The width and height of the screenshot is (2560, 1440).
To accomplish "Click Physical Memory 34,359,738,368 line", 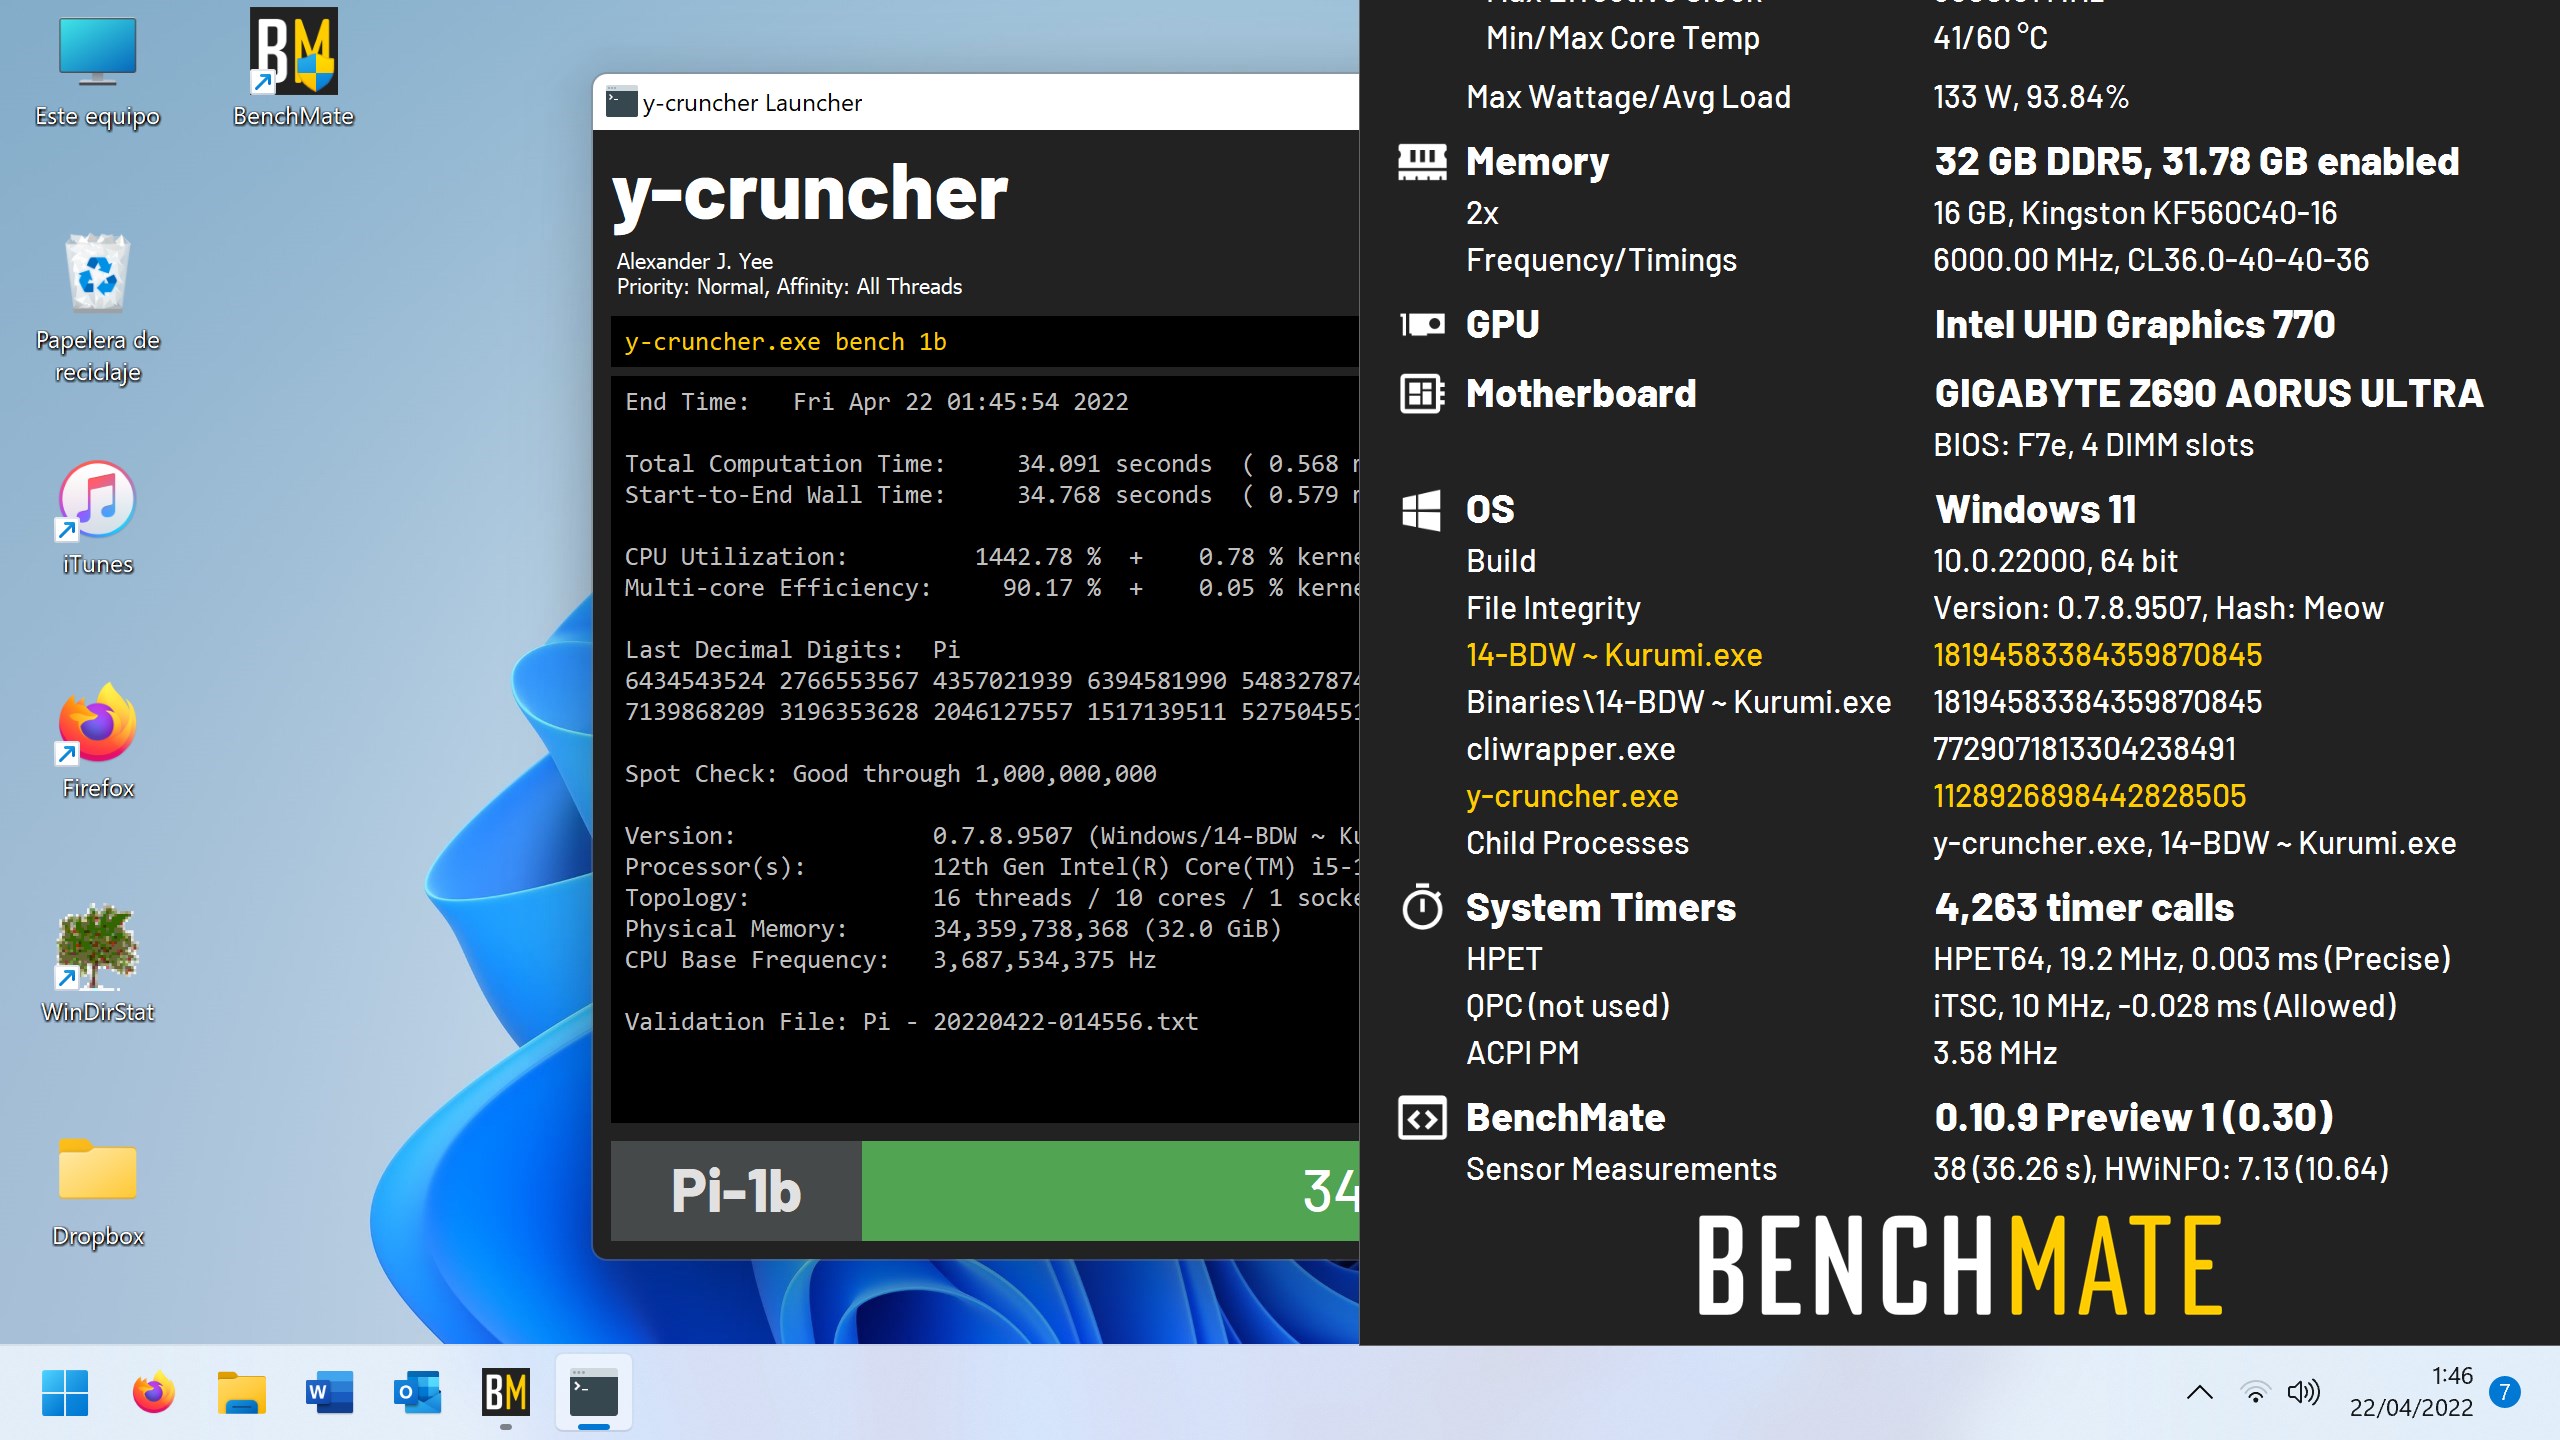I will pyautogui.click(x=952, y=929).
